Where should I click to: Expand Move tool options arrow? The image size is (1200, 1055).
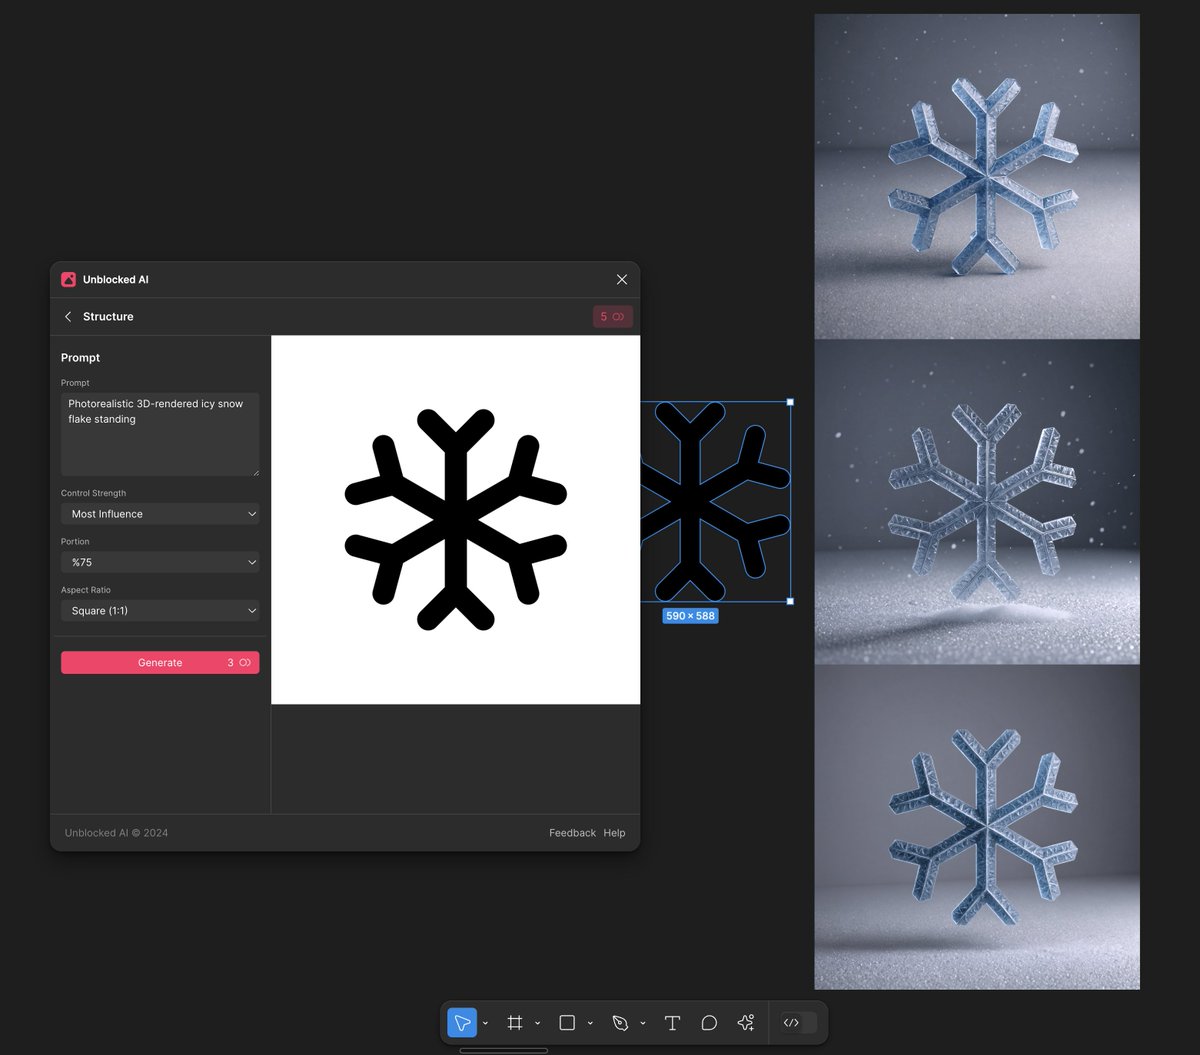[485, 1024]
